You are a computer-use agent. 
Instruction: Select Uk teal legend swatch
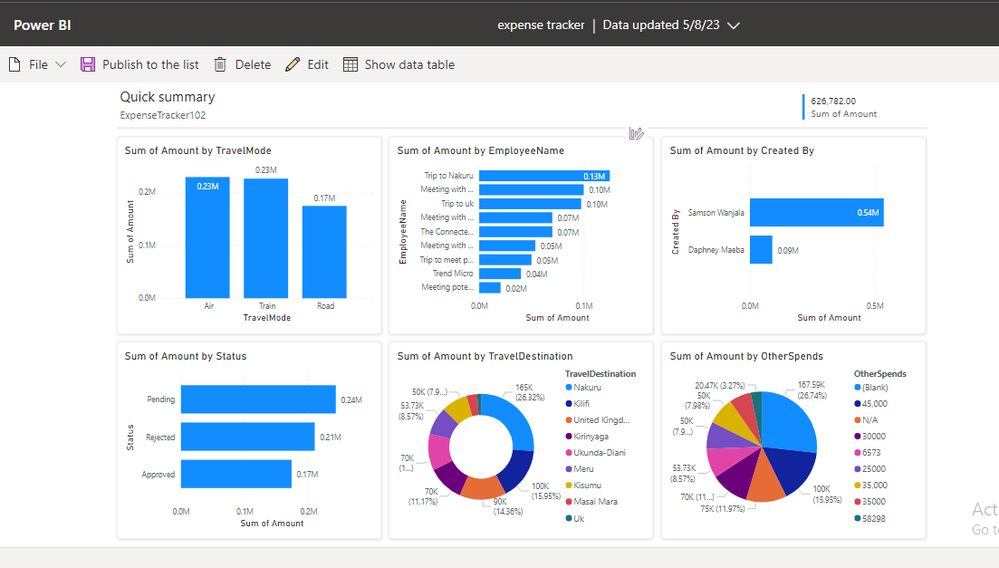pos(569,518)
